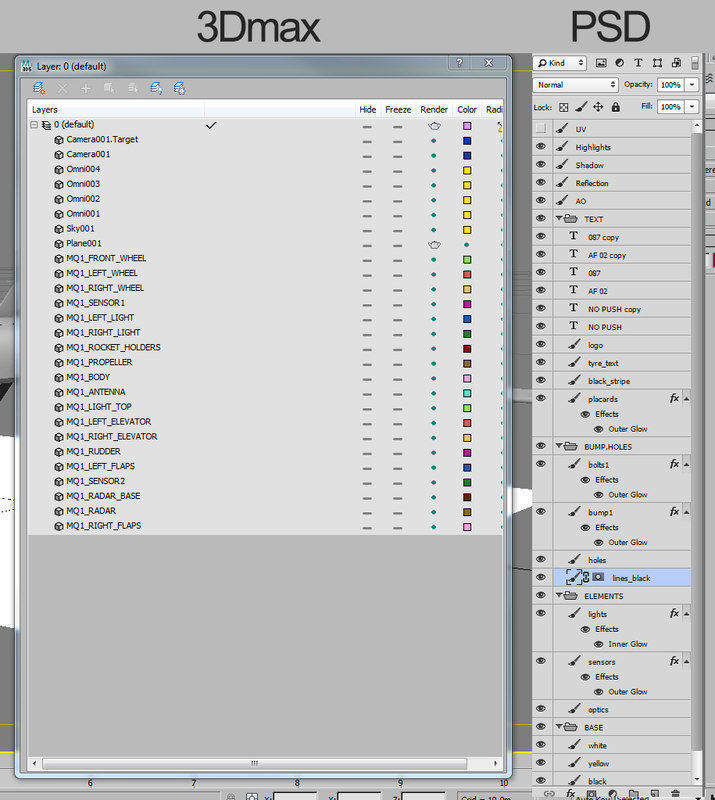The width and height of the screenshot is (715, 800).
Task: Click fx icon on bolts1 layer
Action: tap(674, 464)
